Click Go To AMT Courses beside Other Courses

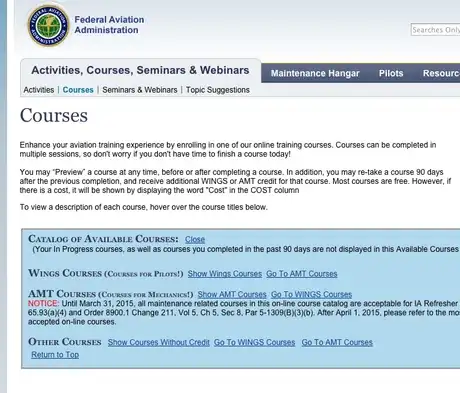tap(337, 342)
